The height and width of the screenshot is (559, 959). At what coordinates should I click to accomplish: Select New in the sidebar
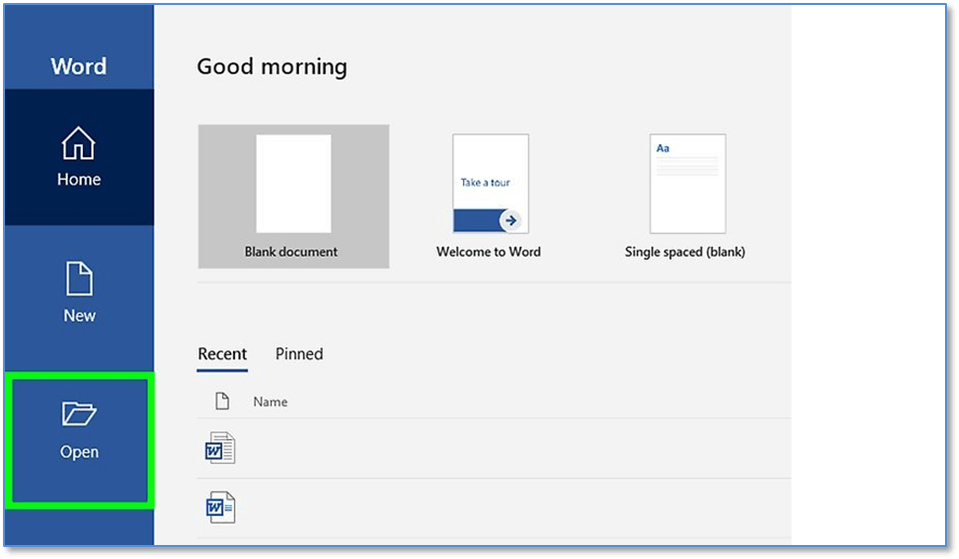tap(79, 292)
